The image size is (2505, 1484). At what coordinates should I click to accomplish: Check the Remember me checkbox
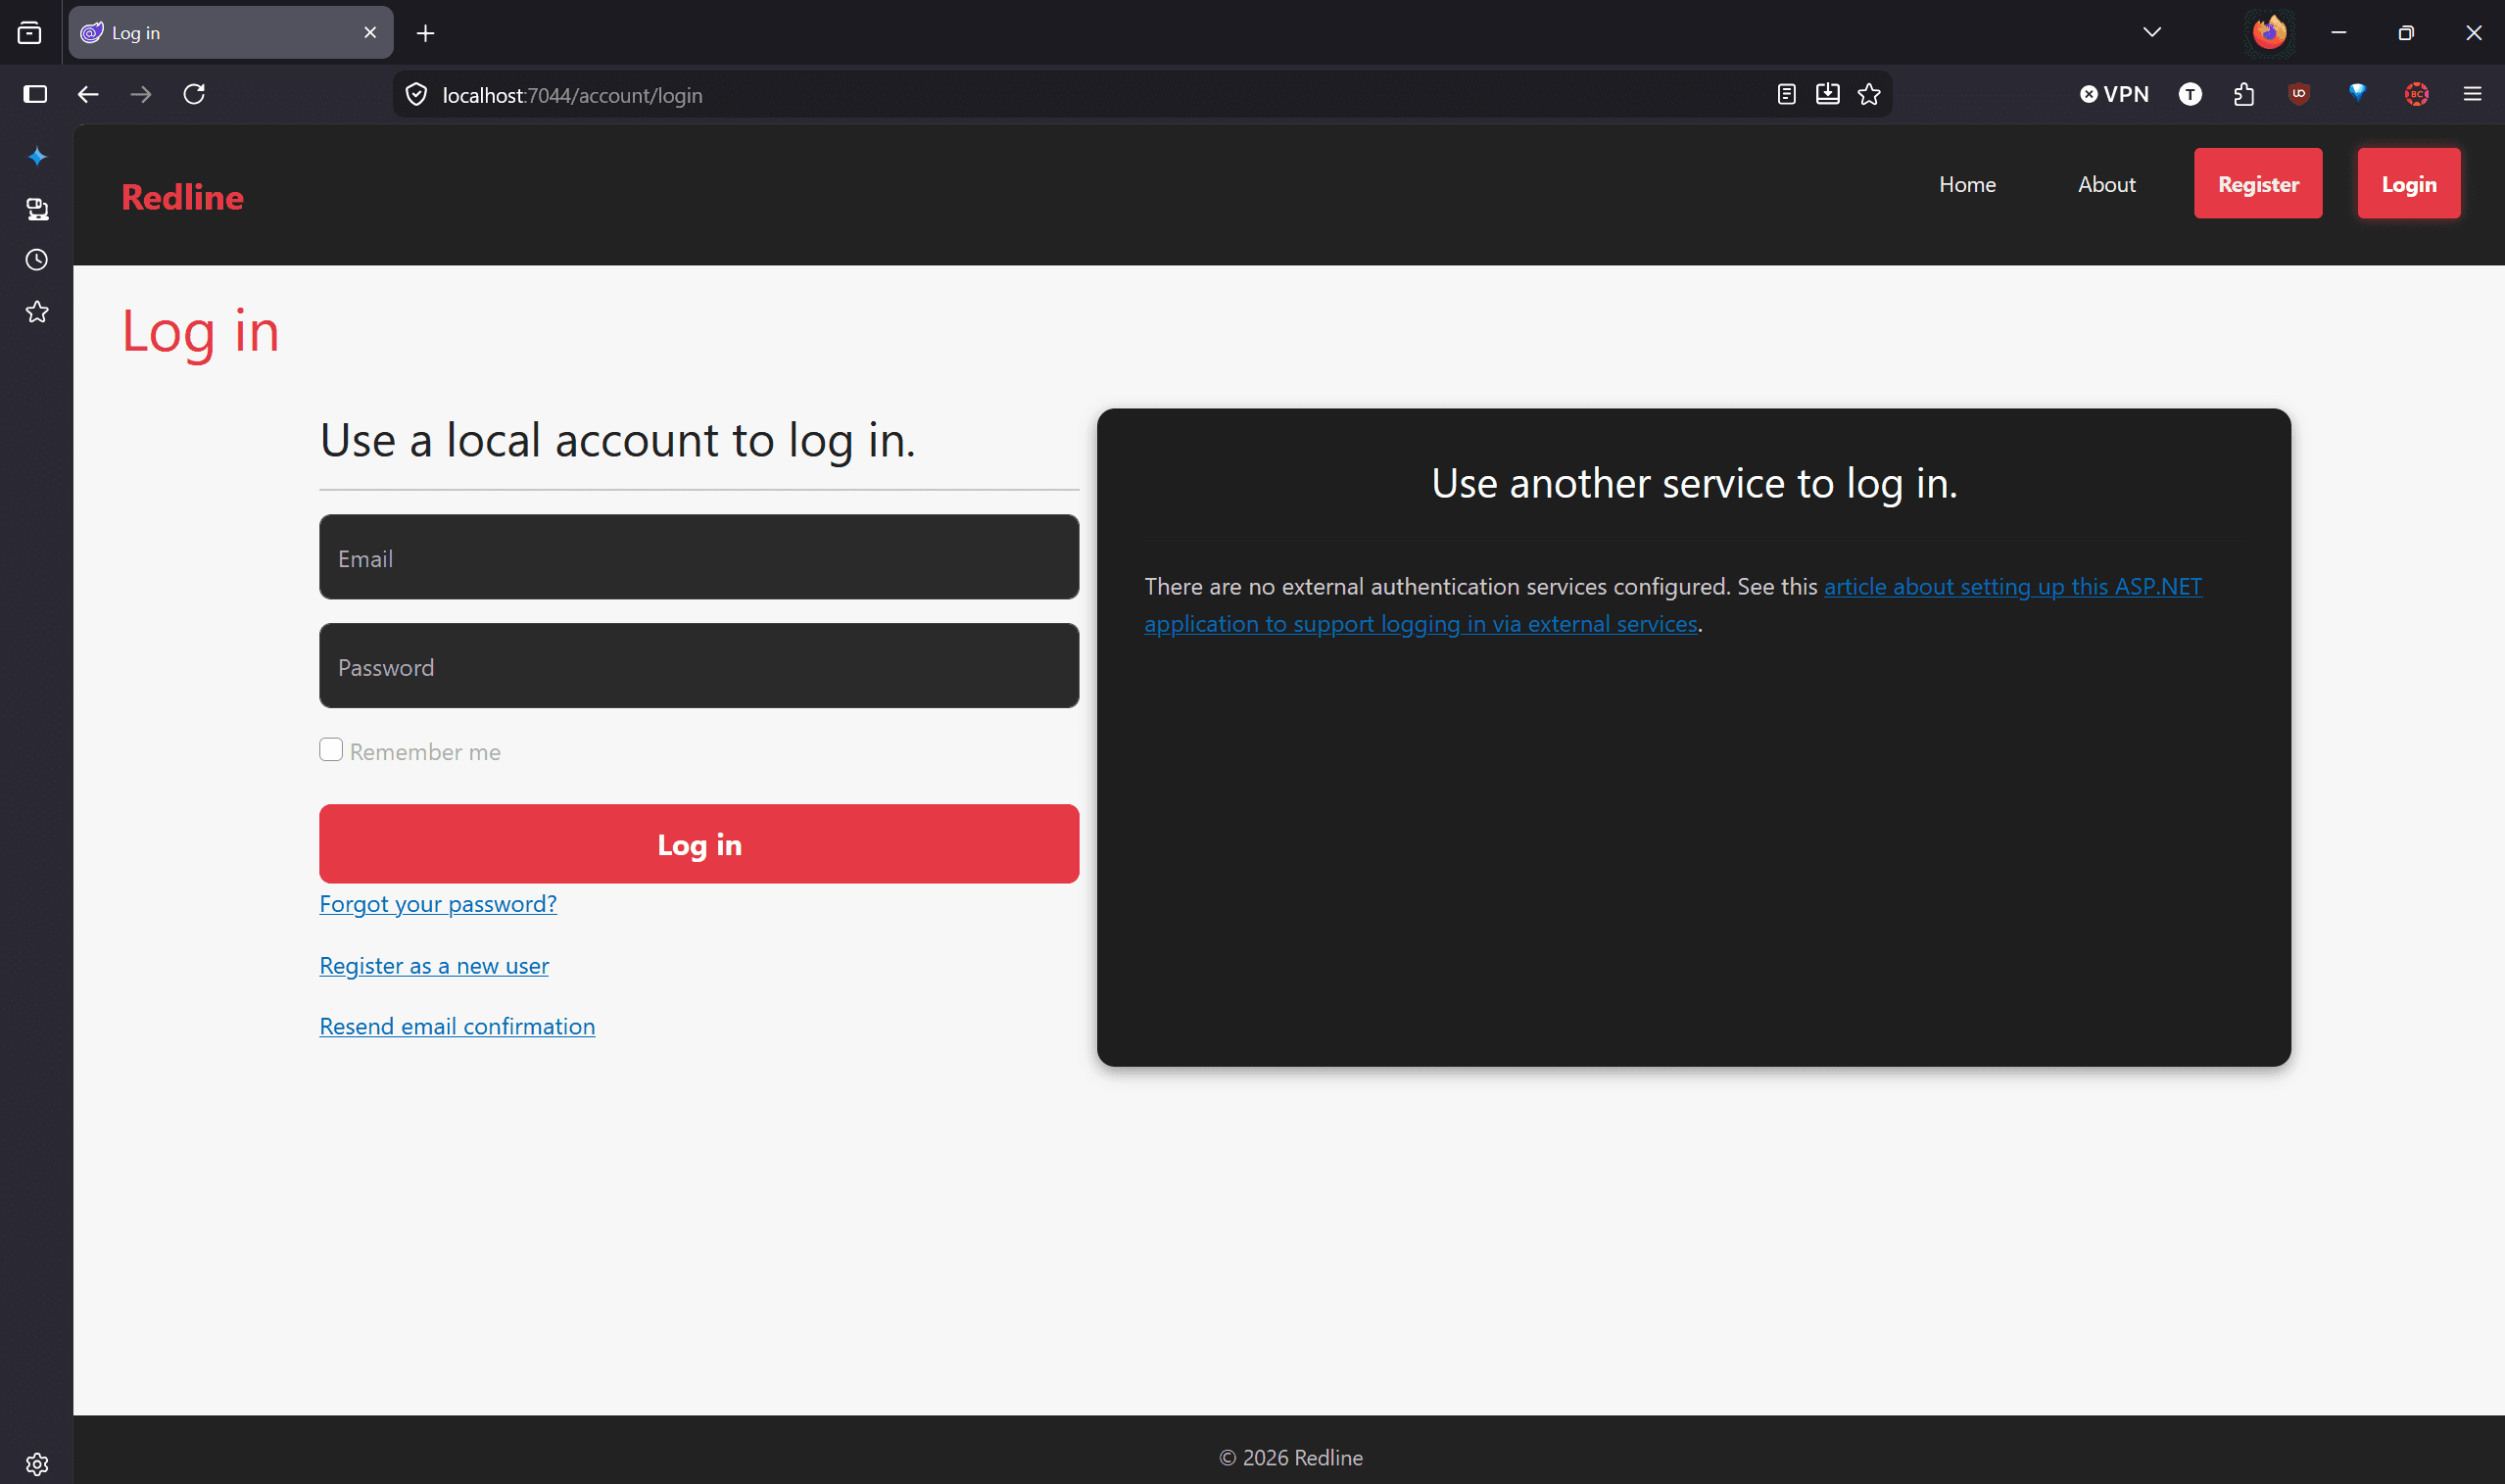click(x=331, y=750)
